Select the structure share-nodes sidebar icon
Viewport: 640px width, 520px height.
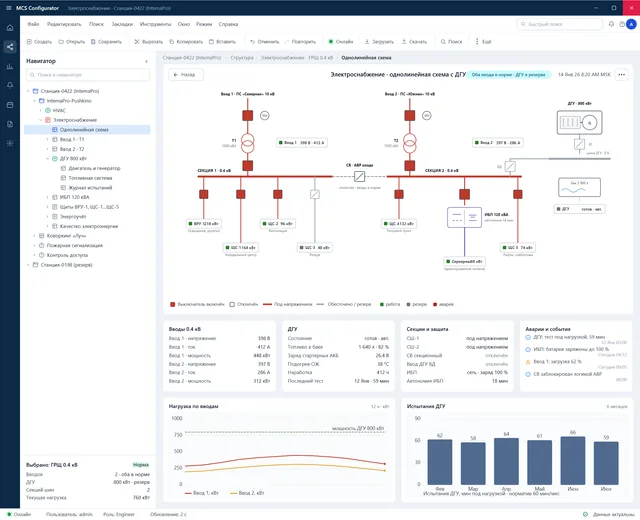pos(10,47)
